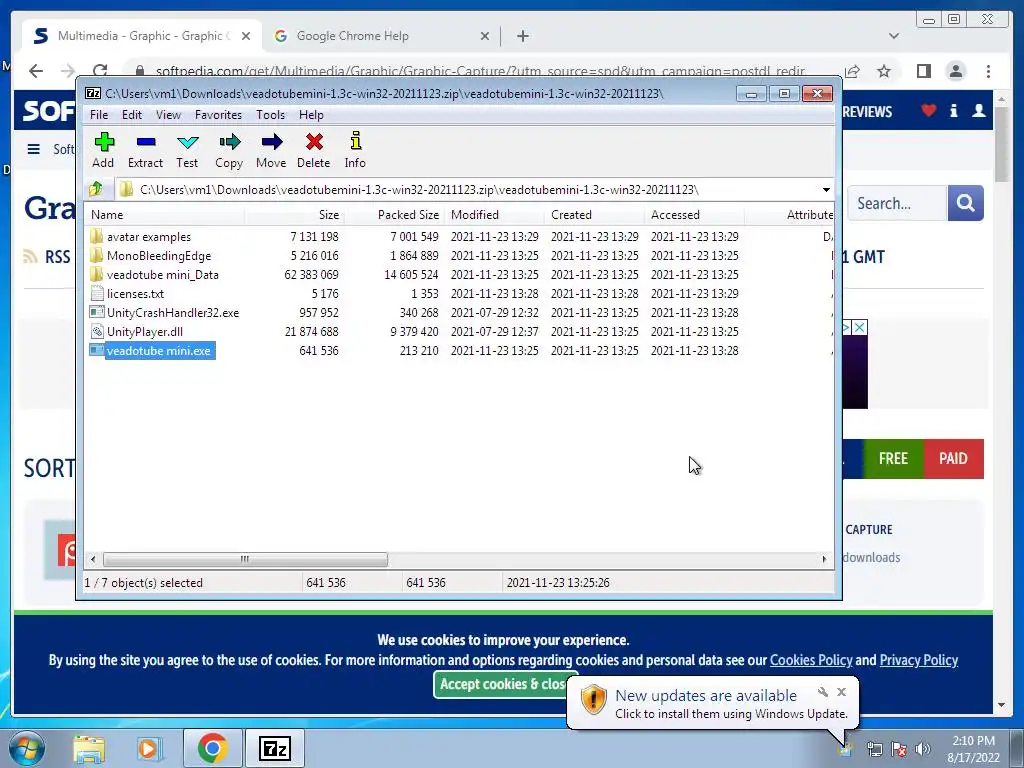Open the Softpedia hamburger menu

point(34,149)
